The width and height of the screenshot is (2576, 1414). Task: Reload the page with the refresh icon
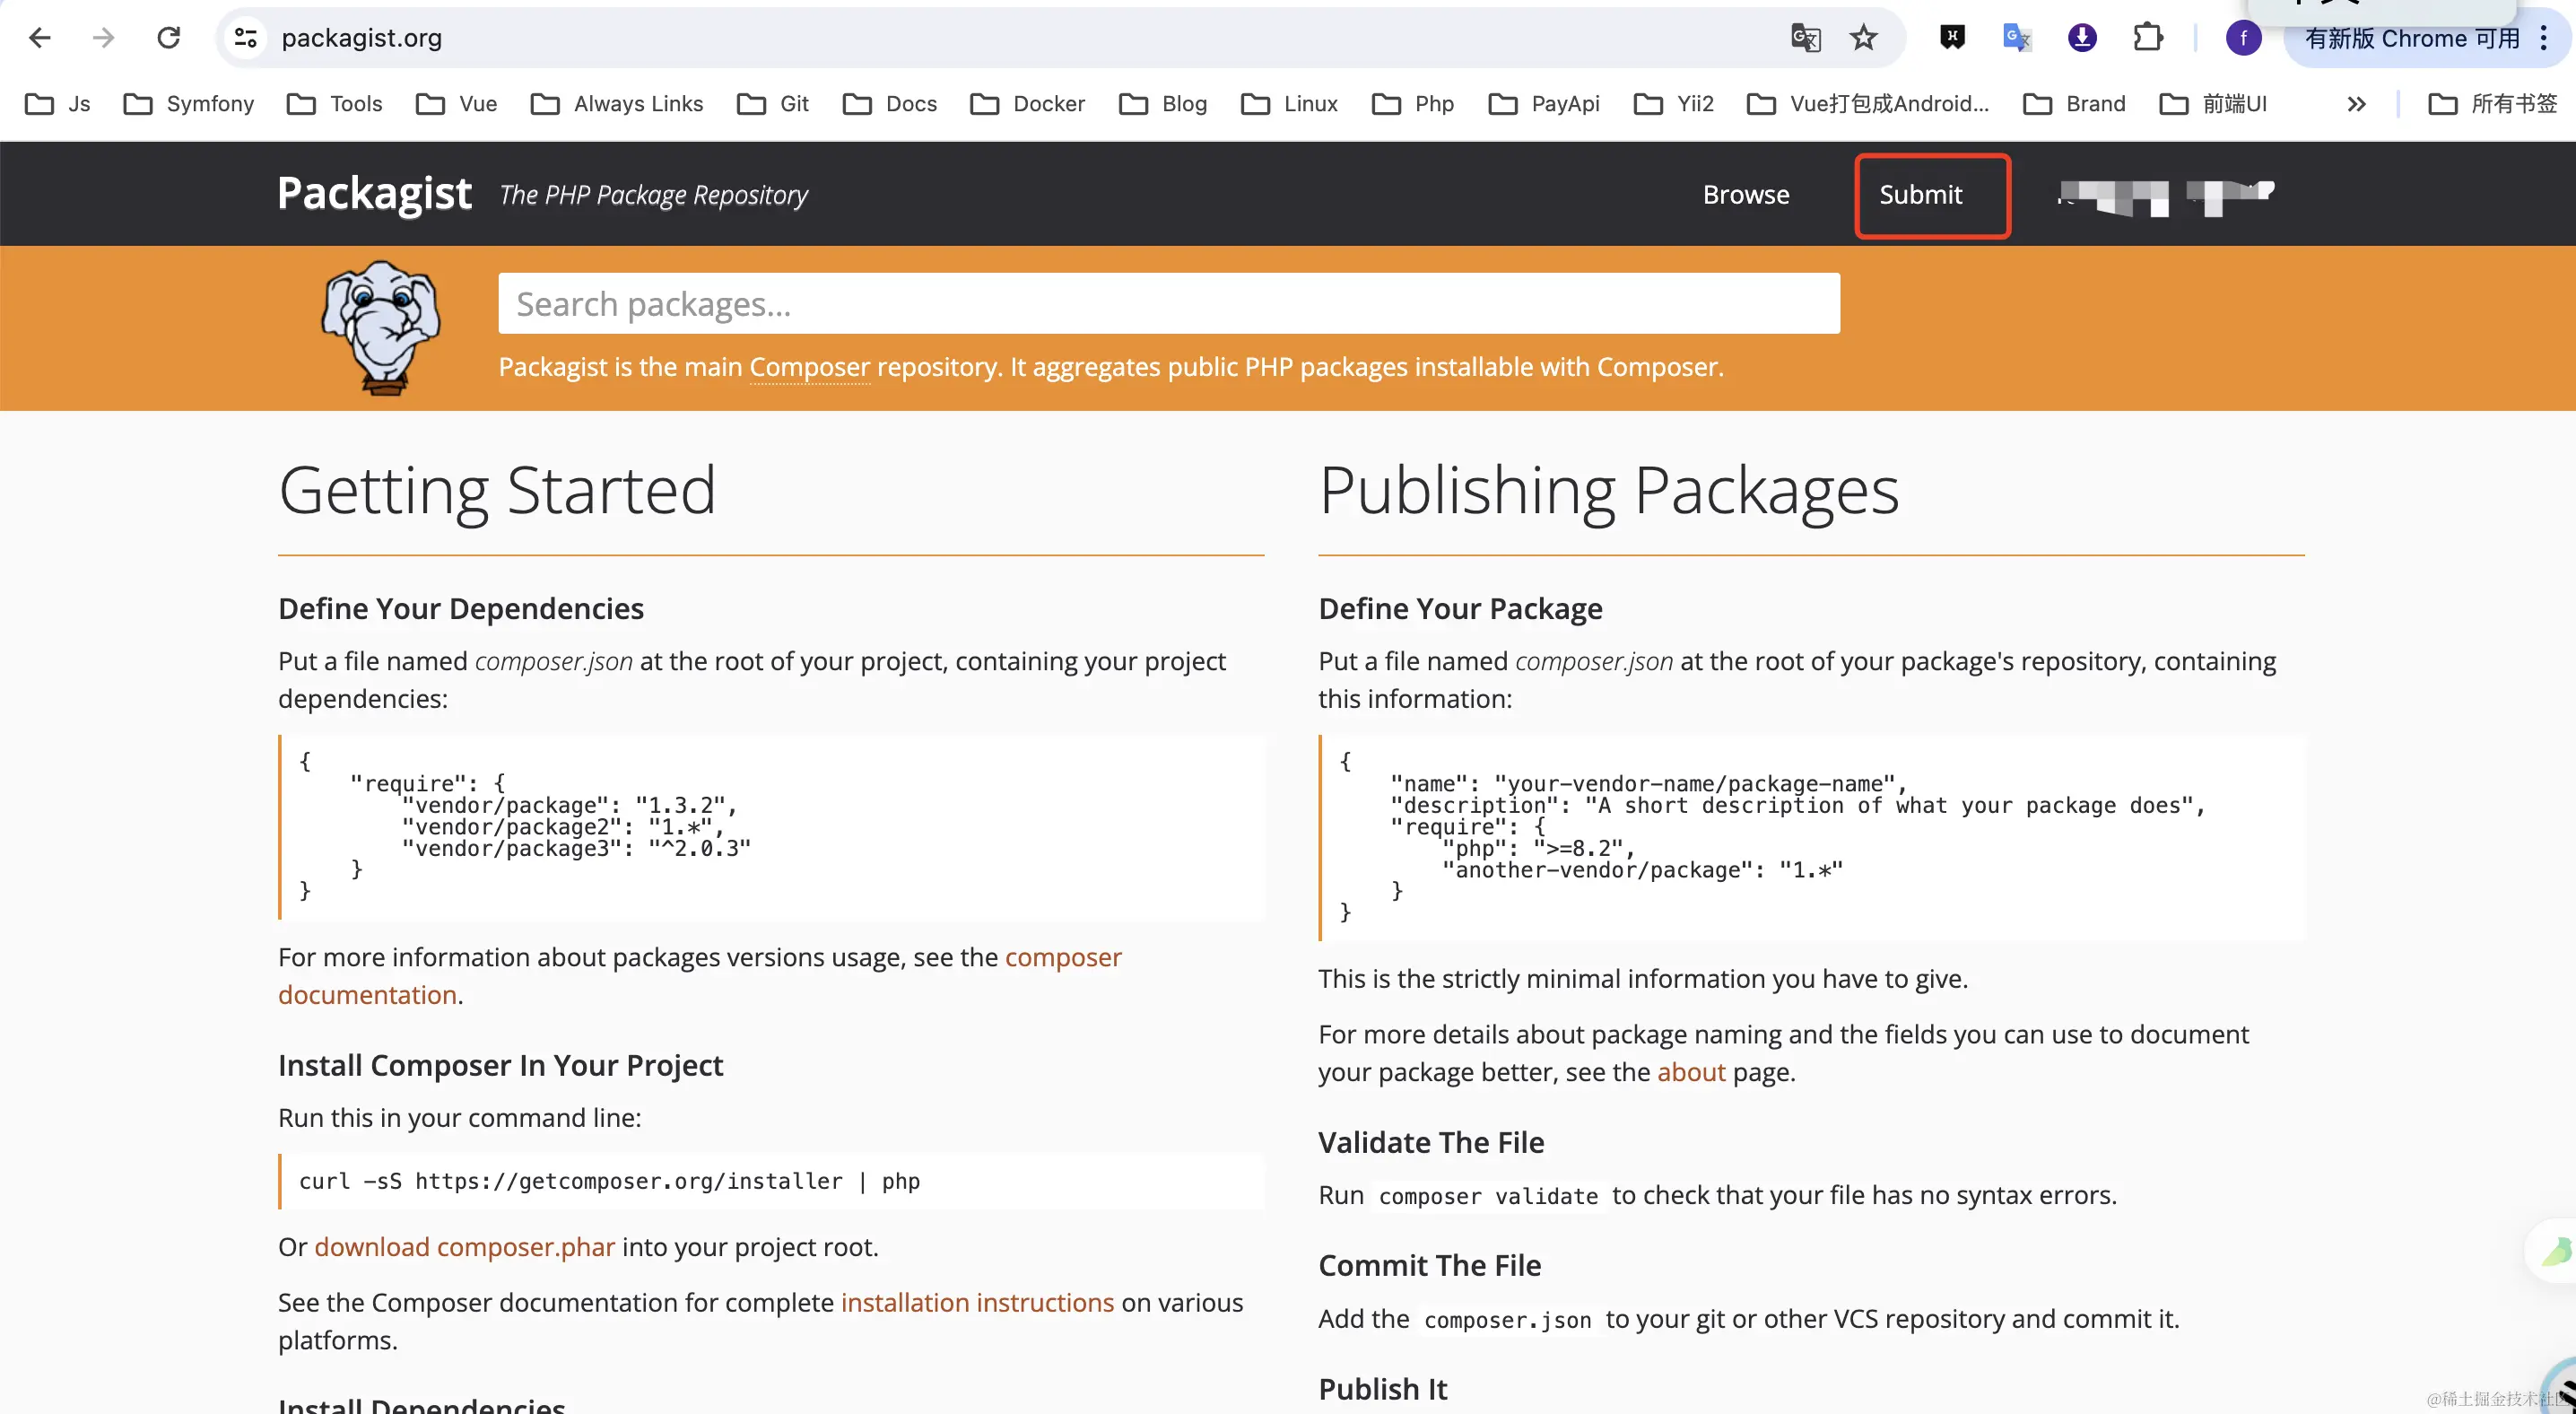click(x=168, y=38)
